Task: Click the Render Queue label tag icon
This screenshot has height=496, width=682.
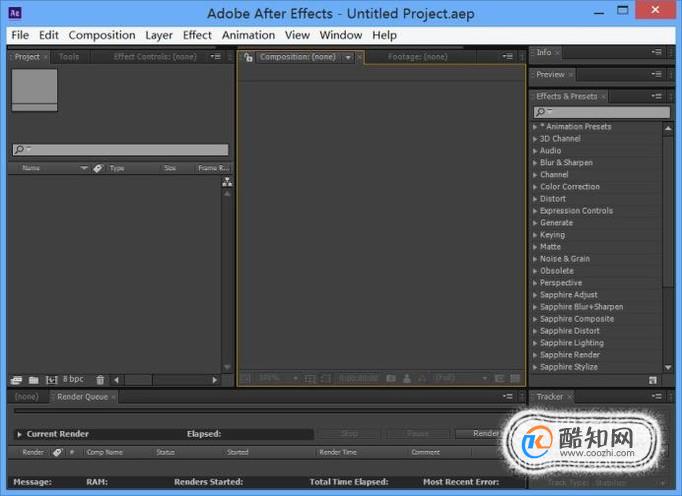Action: (57, 452)
